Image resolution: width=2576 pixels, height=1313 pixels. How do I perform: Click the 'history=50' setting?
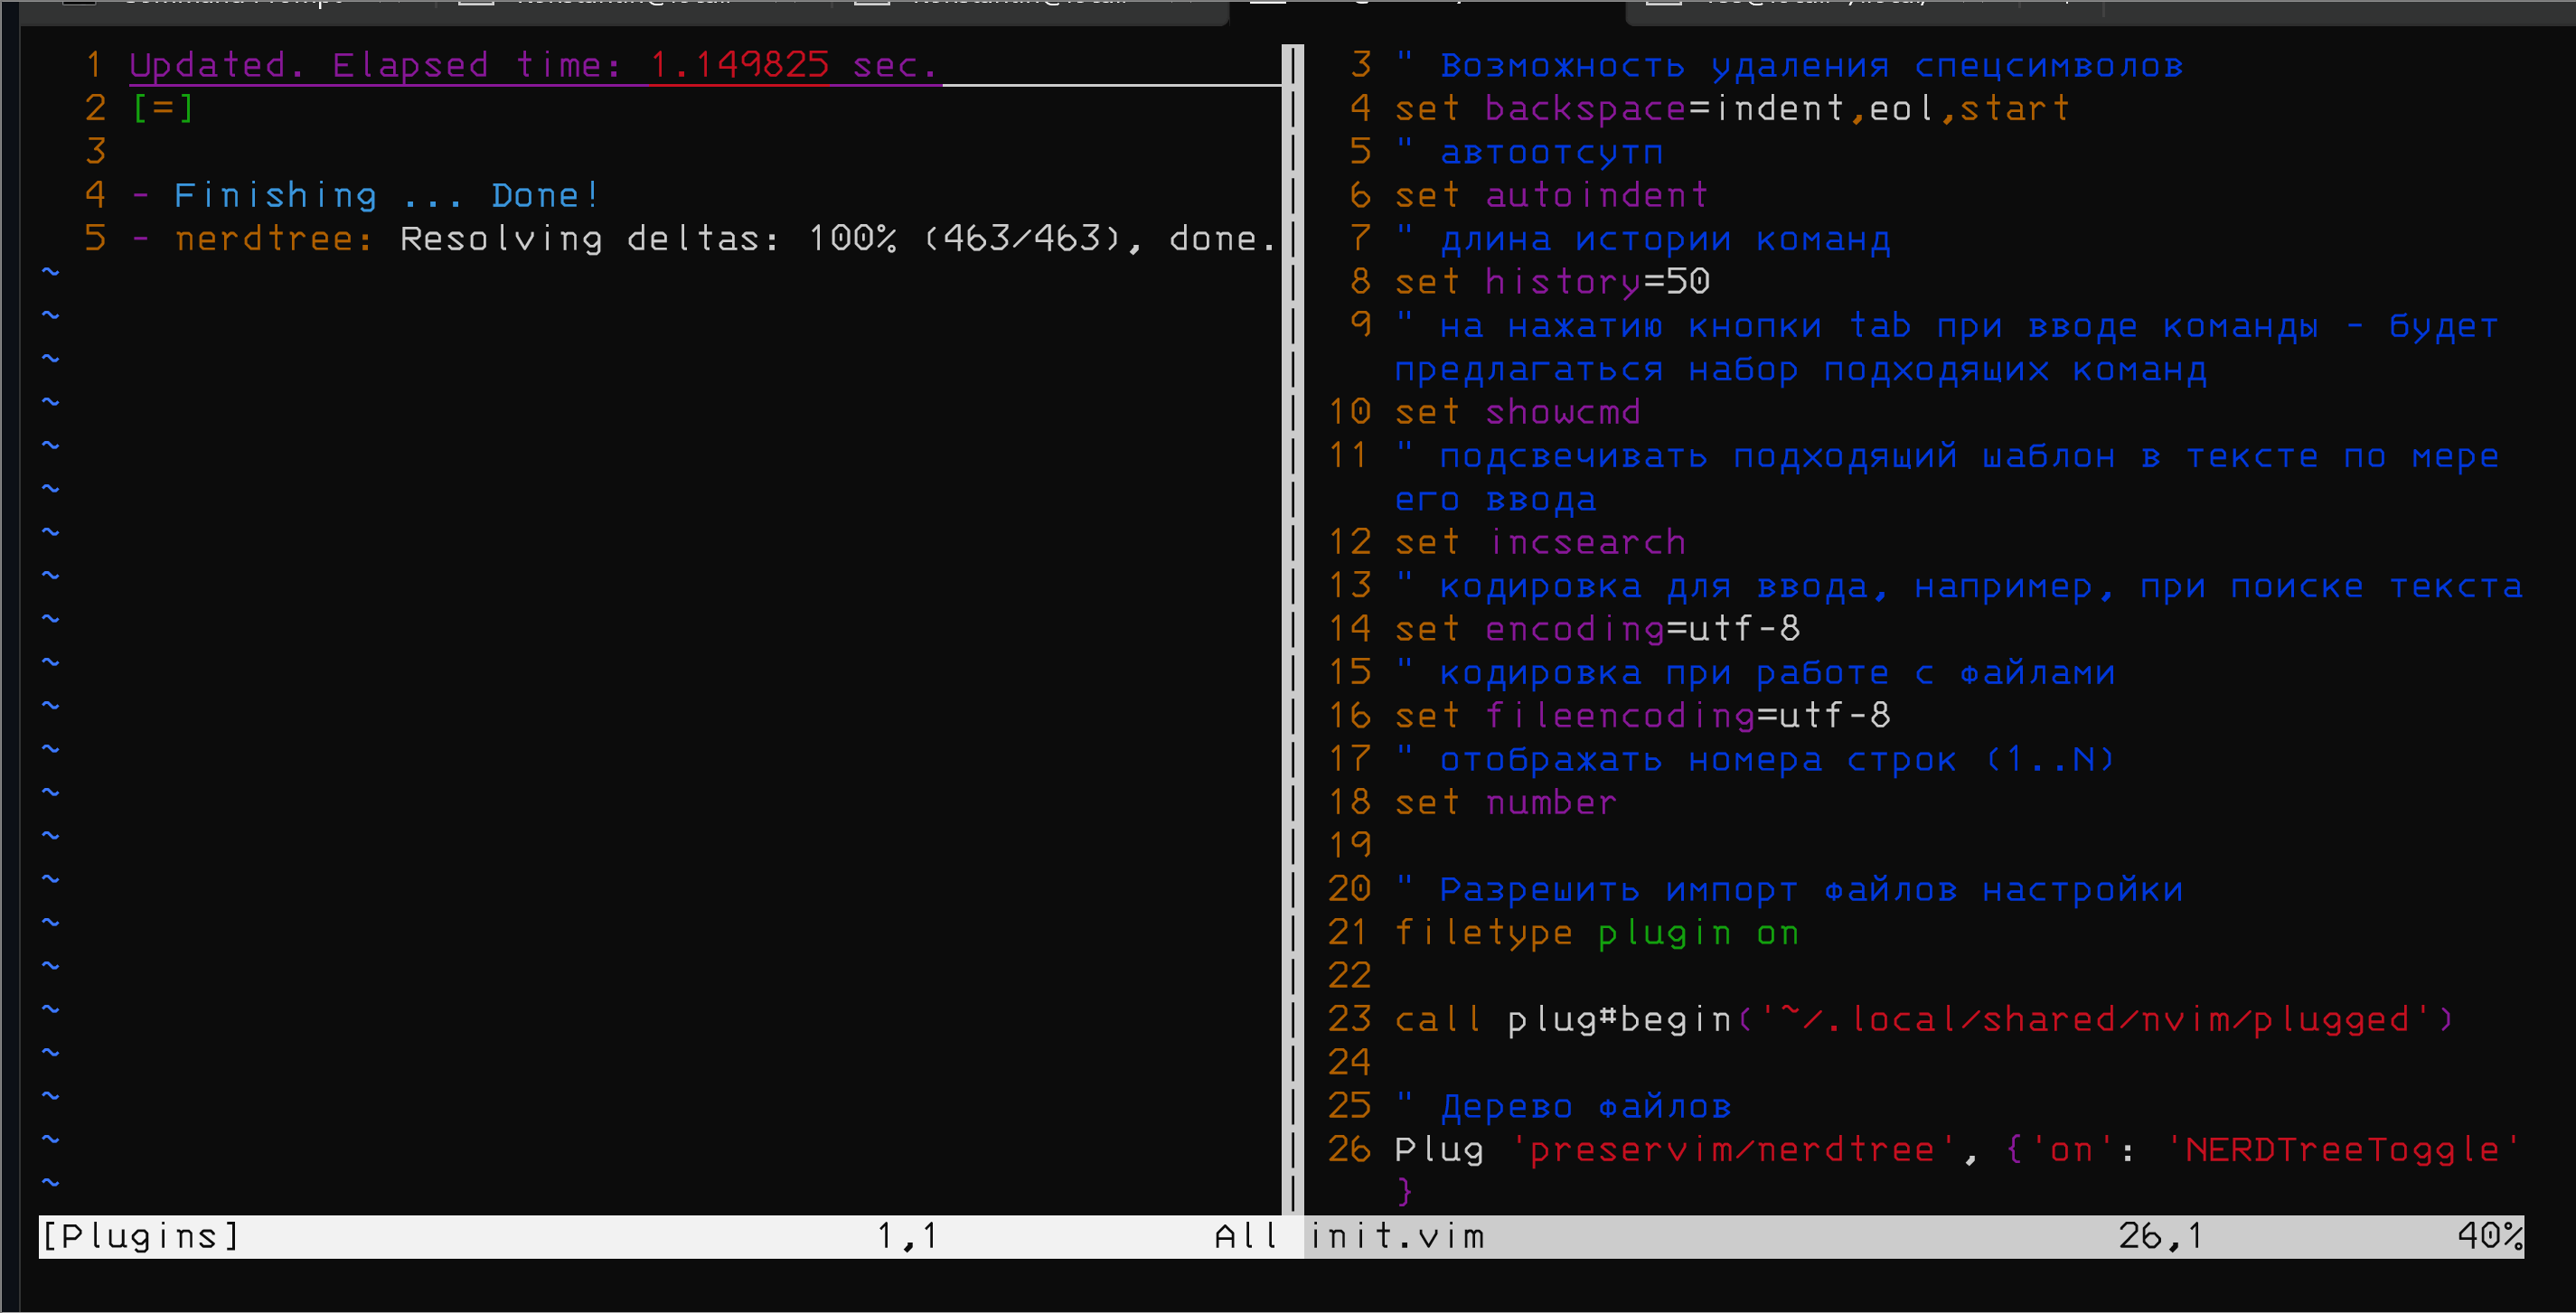1597,282
